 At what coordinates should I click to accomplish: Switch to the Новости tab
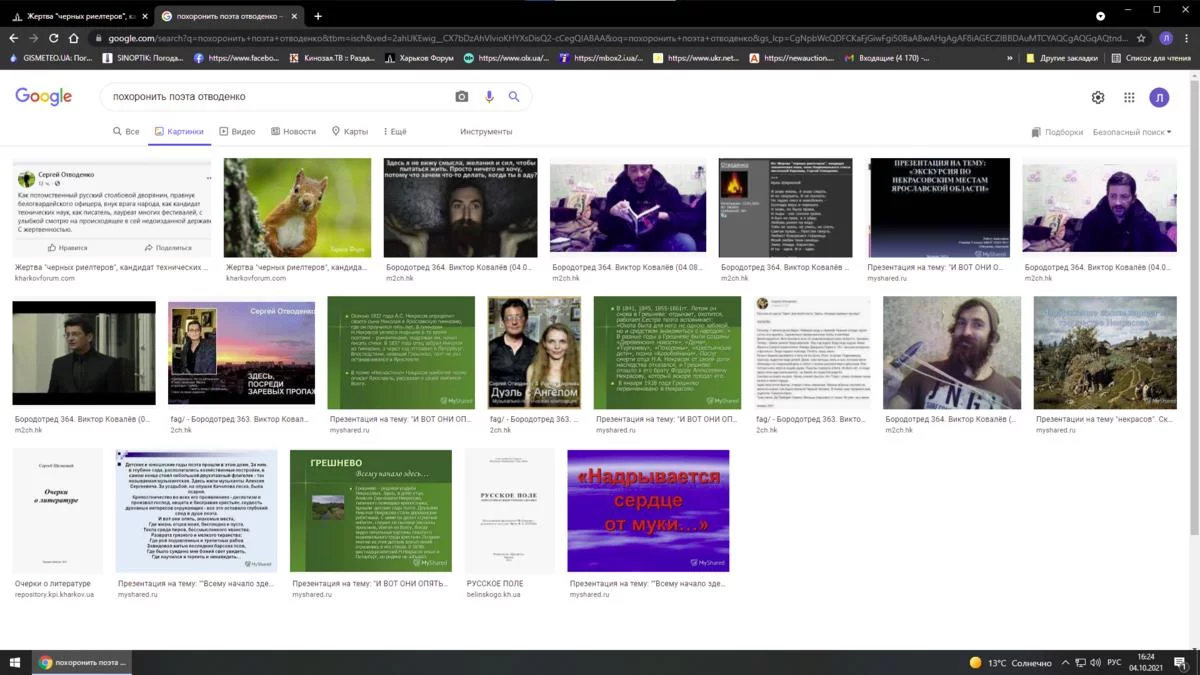pos(293,132)
